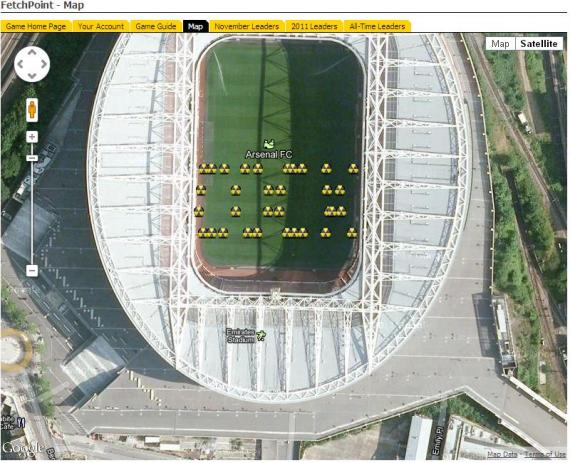Open the Map Data link
The image size is (570, 463).
click(x=502, y=454)
